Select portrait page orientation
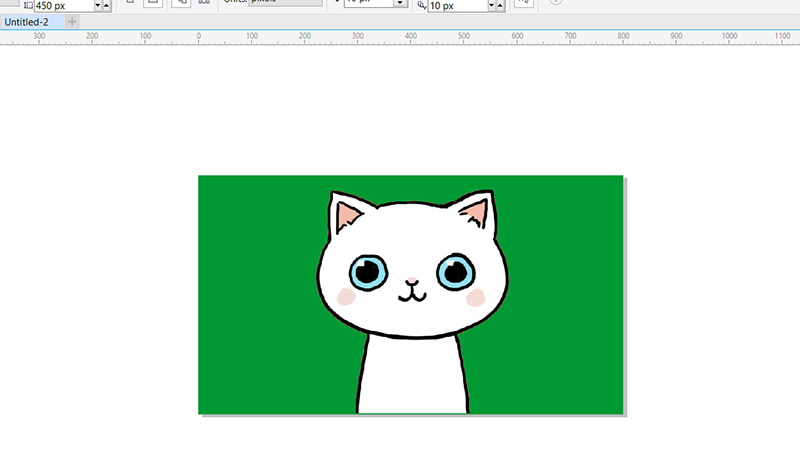Screen dimensions: 800x450 tap(132, 3)
